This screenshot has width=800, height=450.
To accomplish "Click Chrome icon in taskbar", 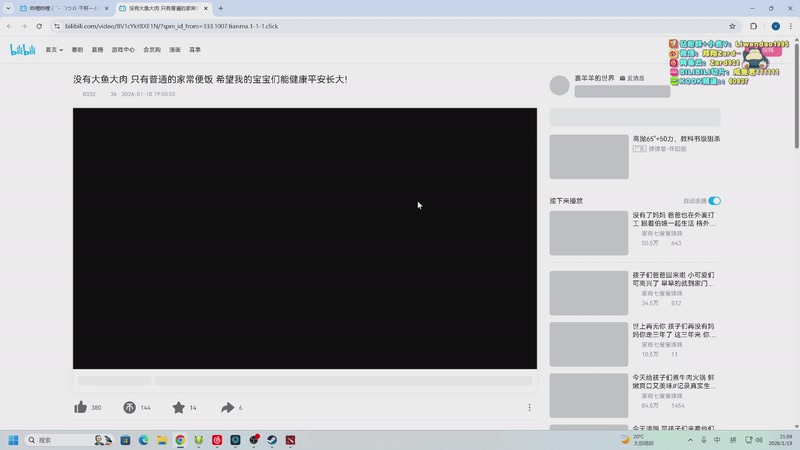I will click(x=180, y=440).
